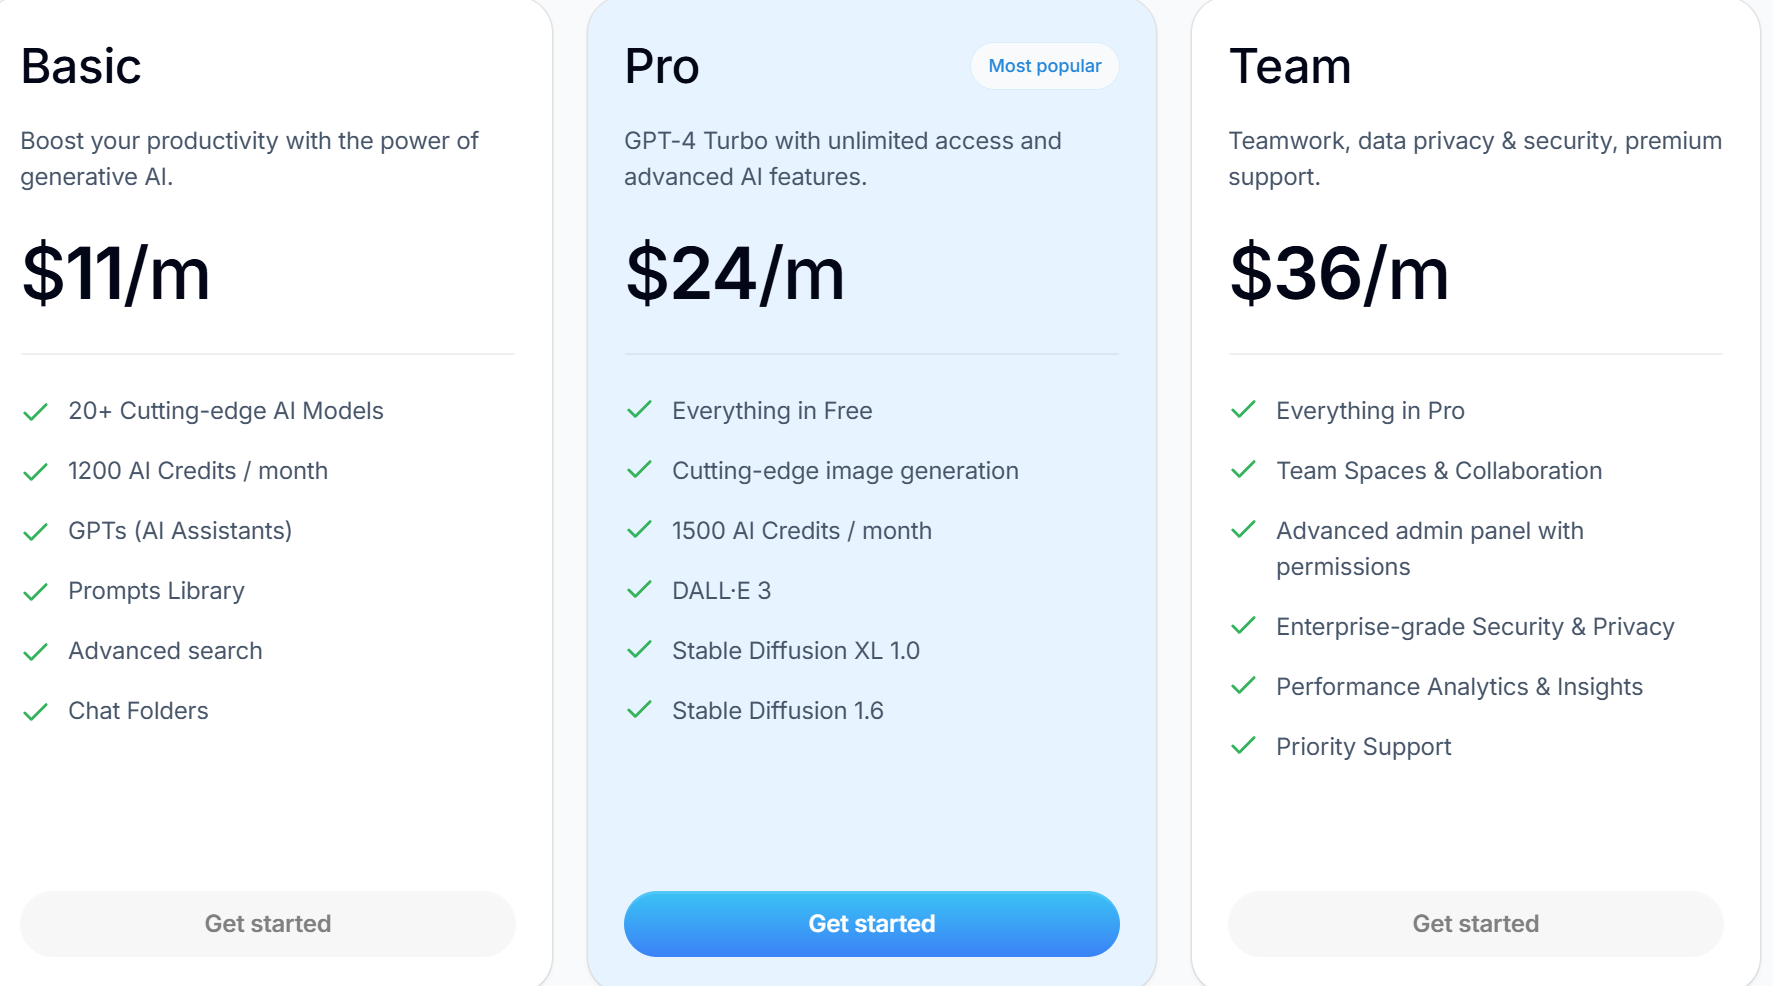Click checkmark beside Stable Diffusion XL 1.0
The height and width of the screenshot is (986, 1773).
640,650
